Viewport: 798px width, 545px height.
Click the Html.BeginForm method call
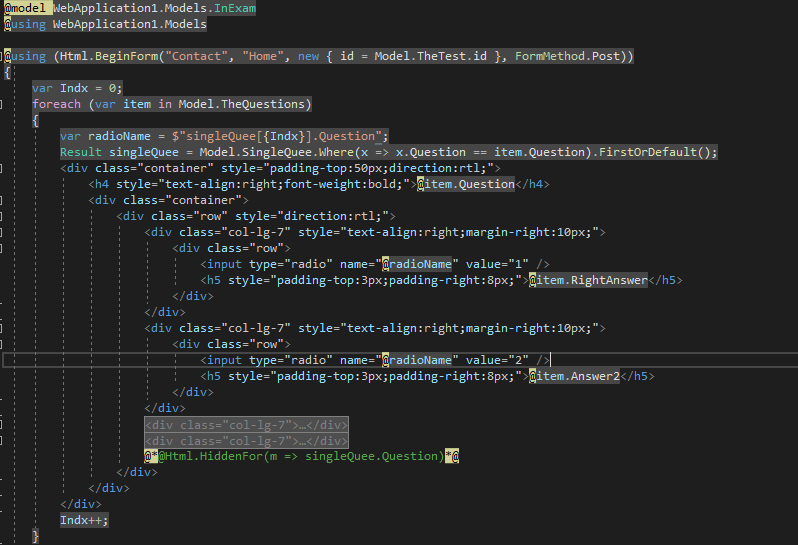pos(109,56)
